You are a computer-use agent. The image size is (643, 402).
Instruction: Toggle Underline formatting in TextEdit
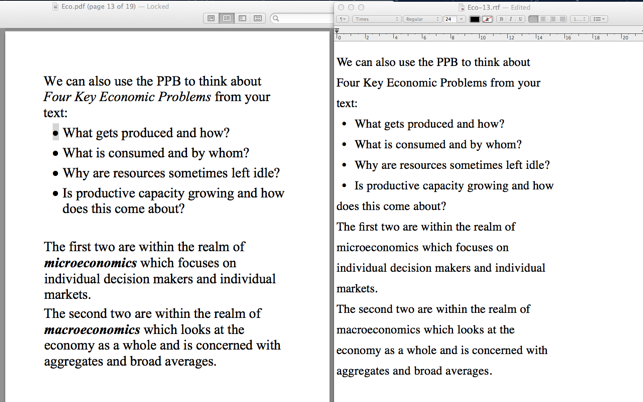[520, 19]
